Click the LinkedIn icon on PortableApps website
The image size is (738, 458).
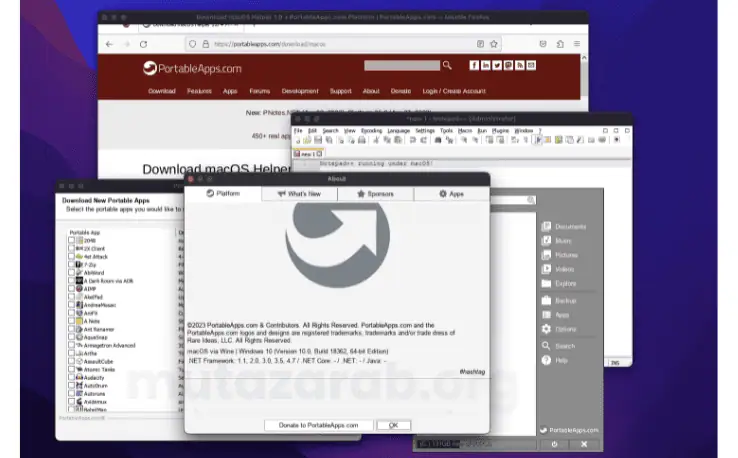click(x=485, y=65)
